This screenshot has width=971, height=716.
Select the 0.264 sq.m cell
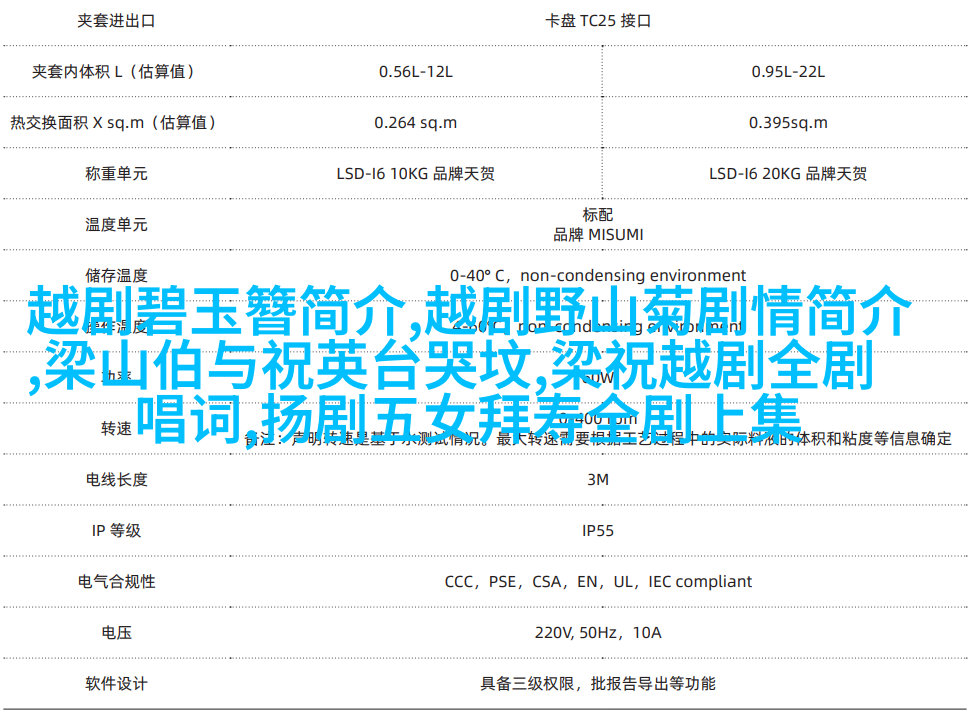(x=415, y=122)
